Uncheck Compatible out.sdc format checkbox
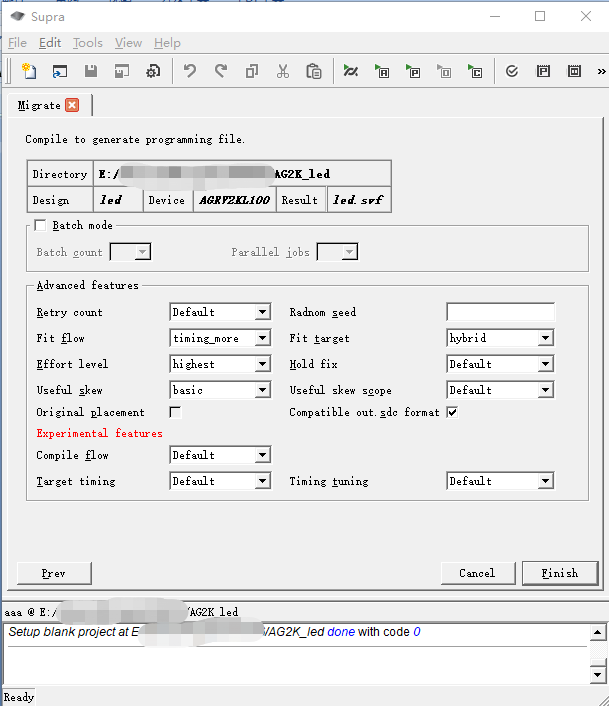Image resolution: width=609 pixels, height=706 pixels. (x=452, y=412)
